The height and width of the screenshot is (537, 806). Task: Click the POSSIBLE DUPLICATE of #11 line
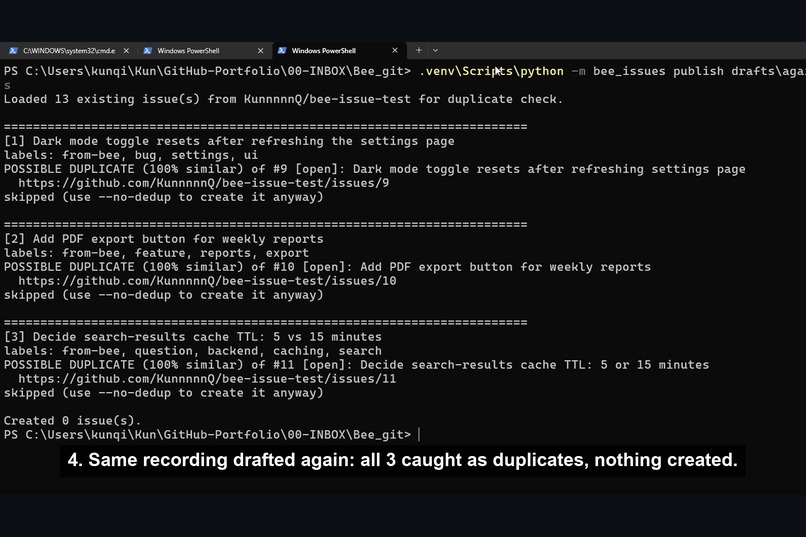pos(356,365)
